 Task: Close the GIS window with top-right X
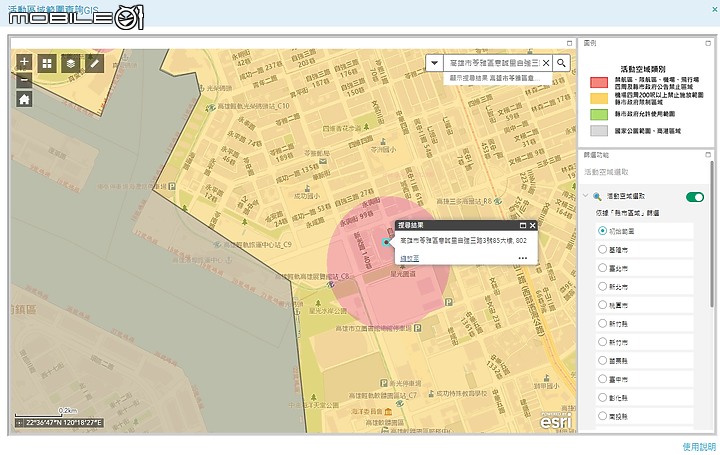point(714,9)
